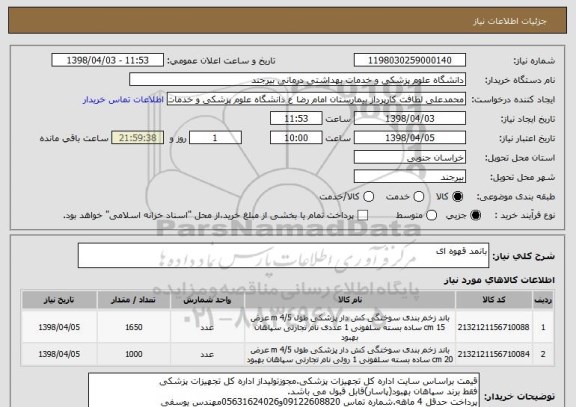Click the page header جزئیات اطلاعات نیاز

[510, 21]
